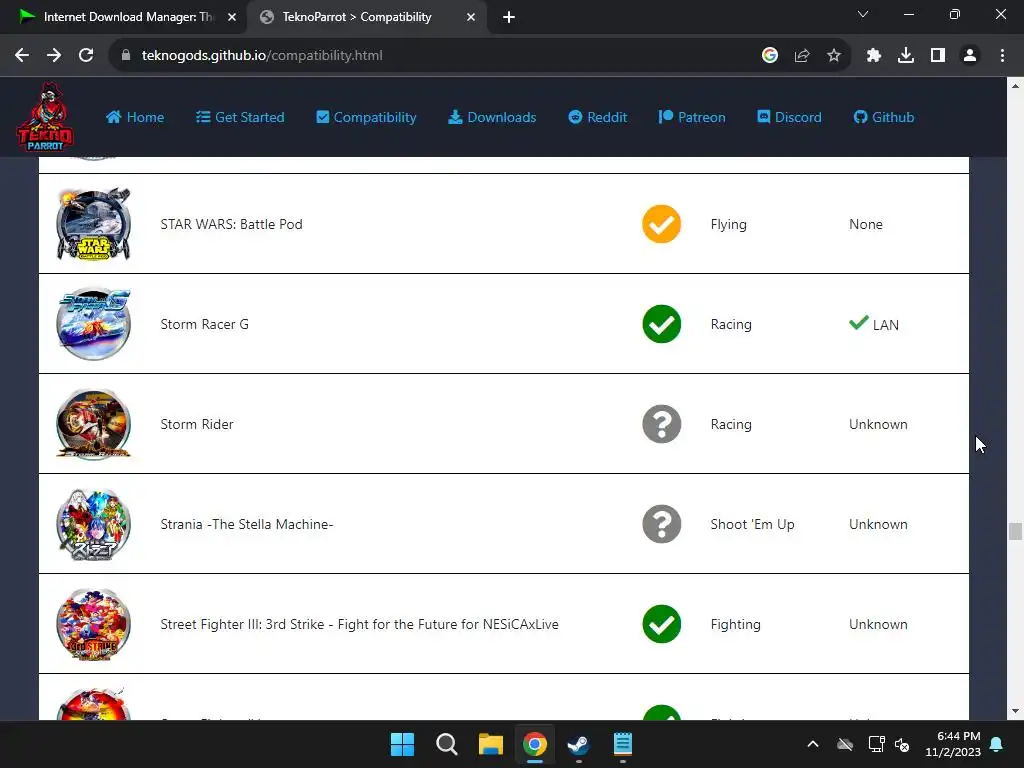The height and width of the screenshot is (768, 1024).
Task: Open File Explorer from taskbar
Action: pos(490,744)
